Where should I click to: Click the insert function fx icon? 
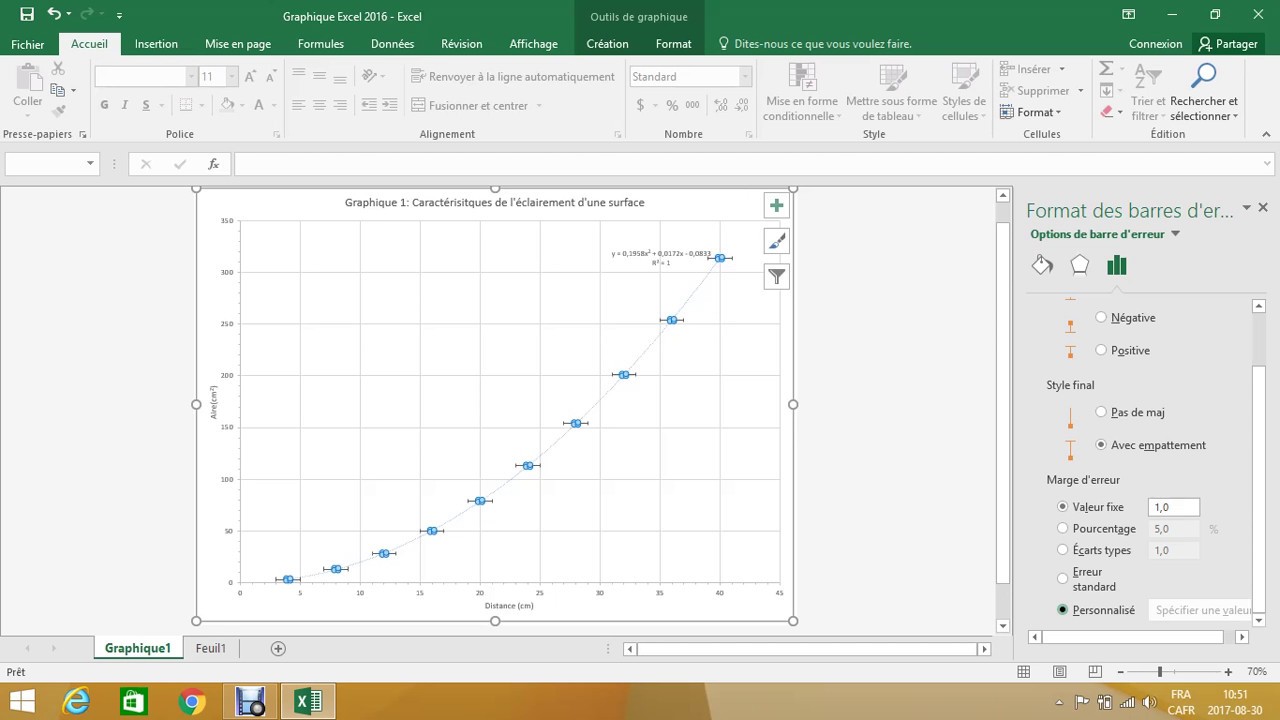point(213,164)
